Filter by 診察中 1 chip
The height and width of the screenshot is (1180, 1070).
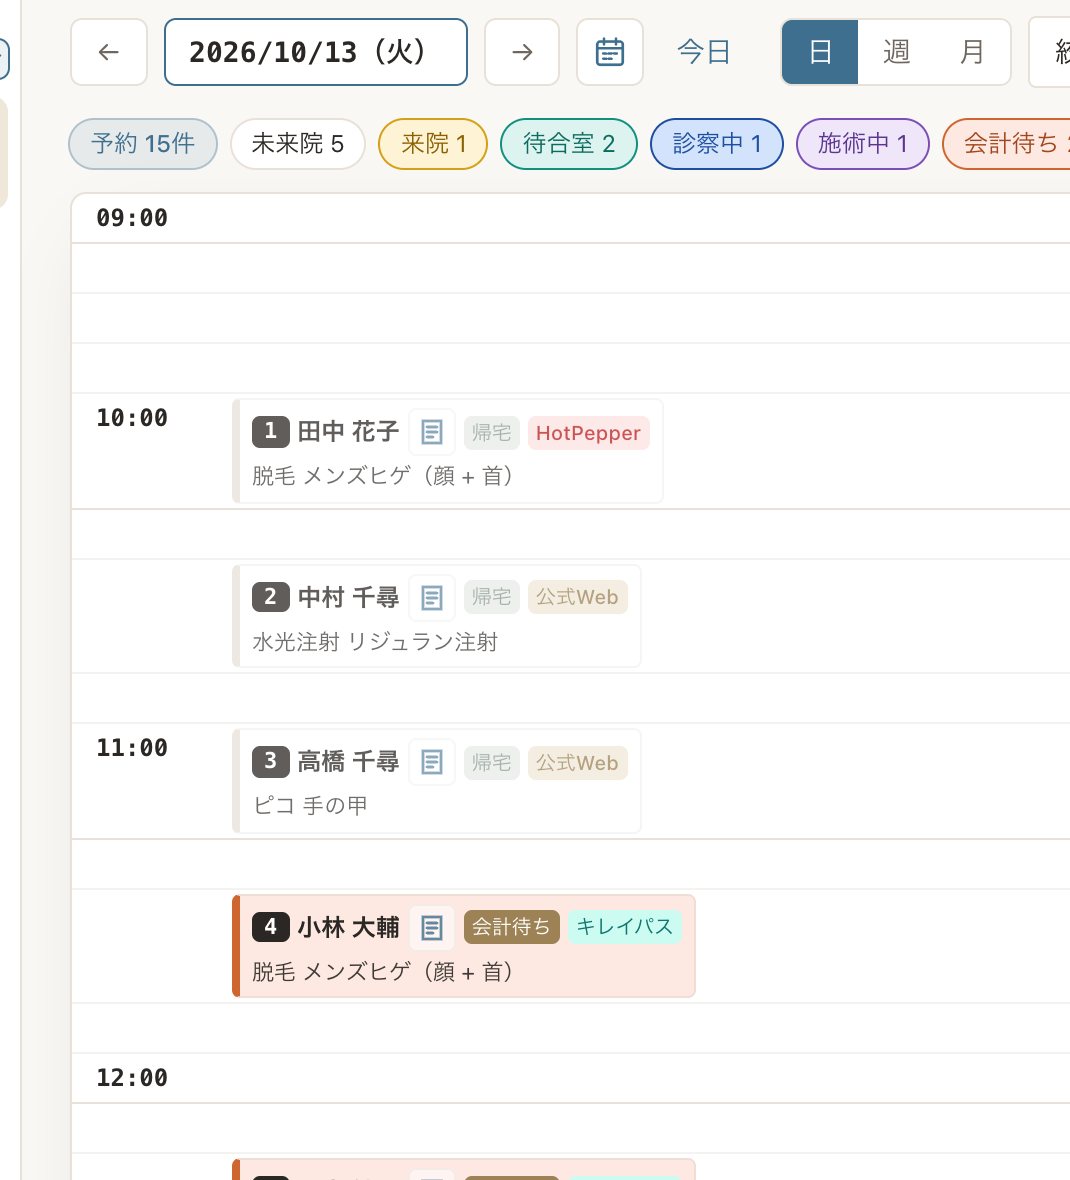(x=717, y=144)
